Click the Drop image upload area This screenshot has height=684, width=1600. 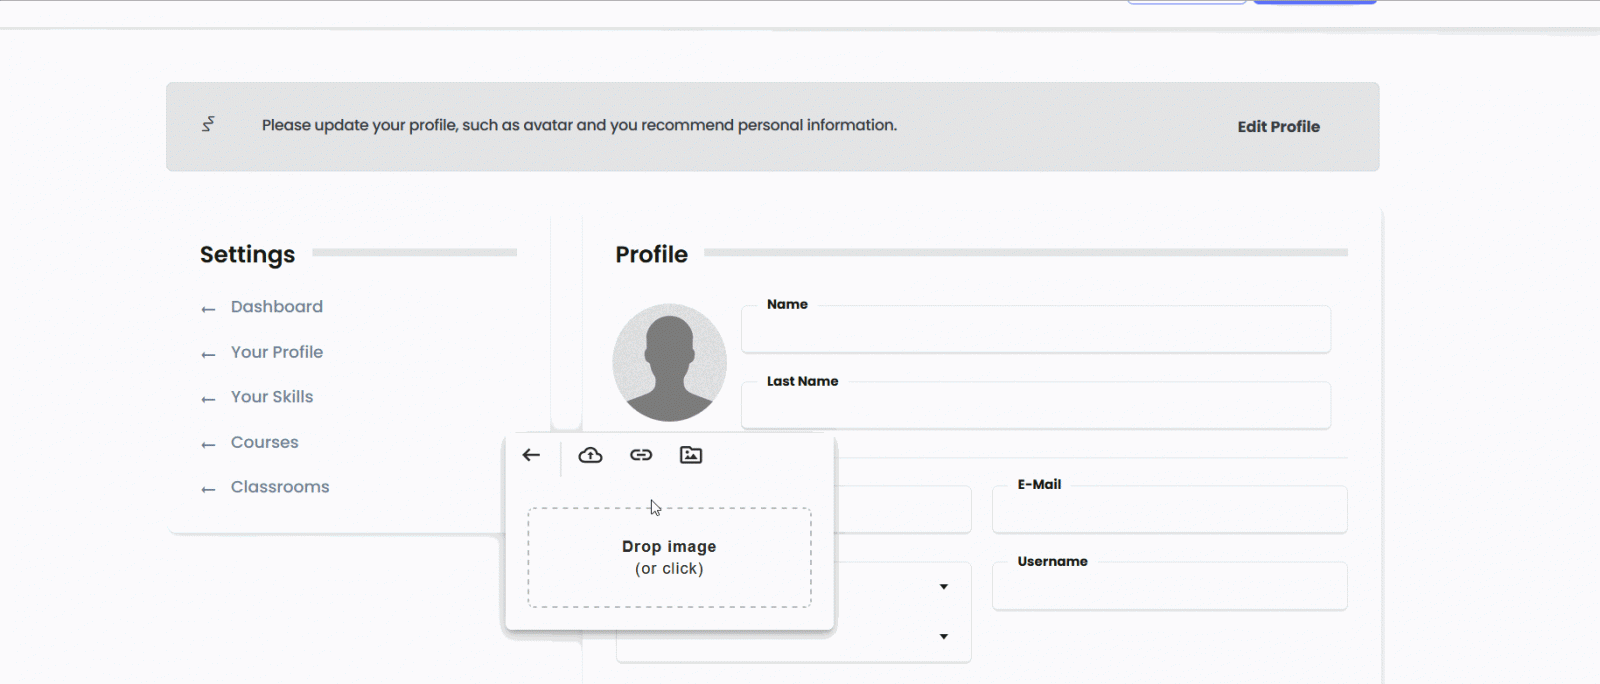pyautogui.click(x=669, y=557)
